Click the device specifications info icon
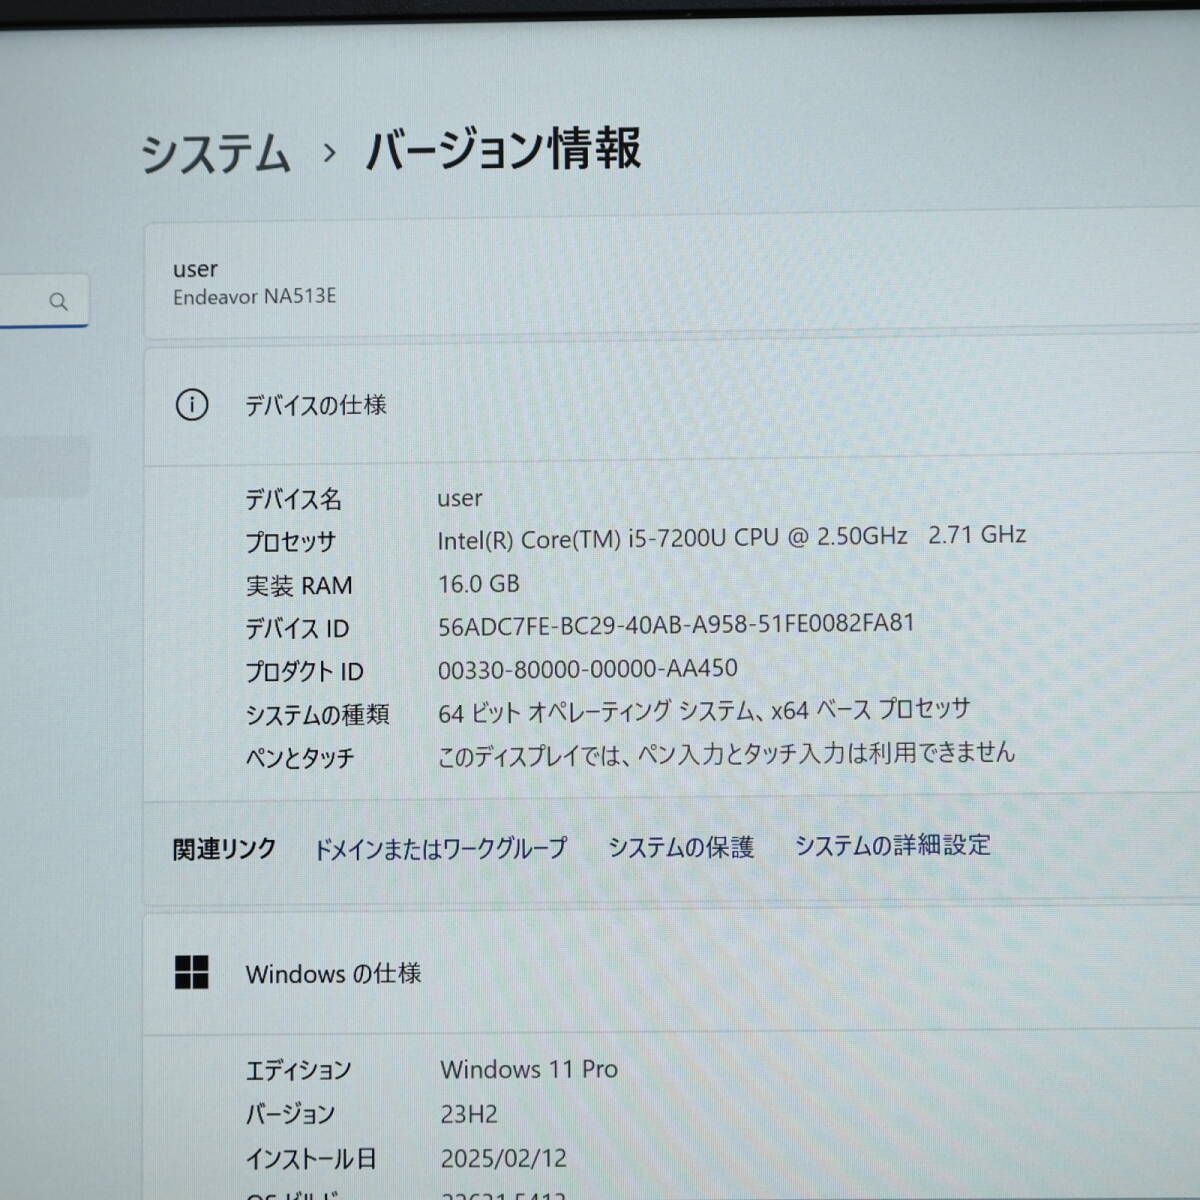 192,405
